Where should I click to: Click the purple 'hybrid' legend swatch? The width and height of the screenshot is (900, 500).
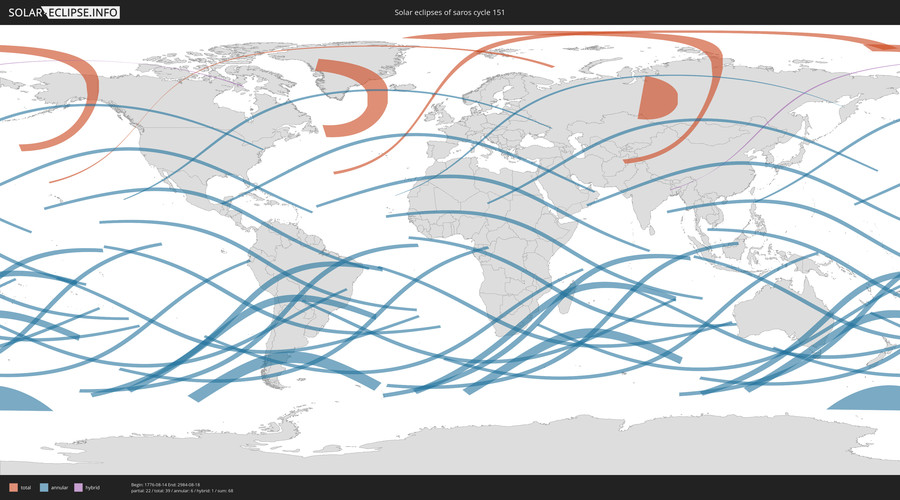pos(79,487)
